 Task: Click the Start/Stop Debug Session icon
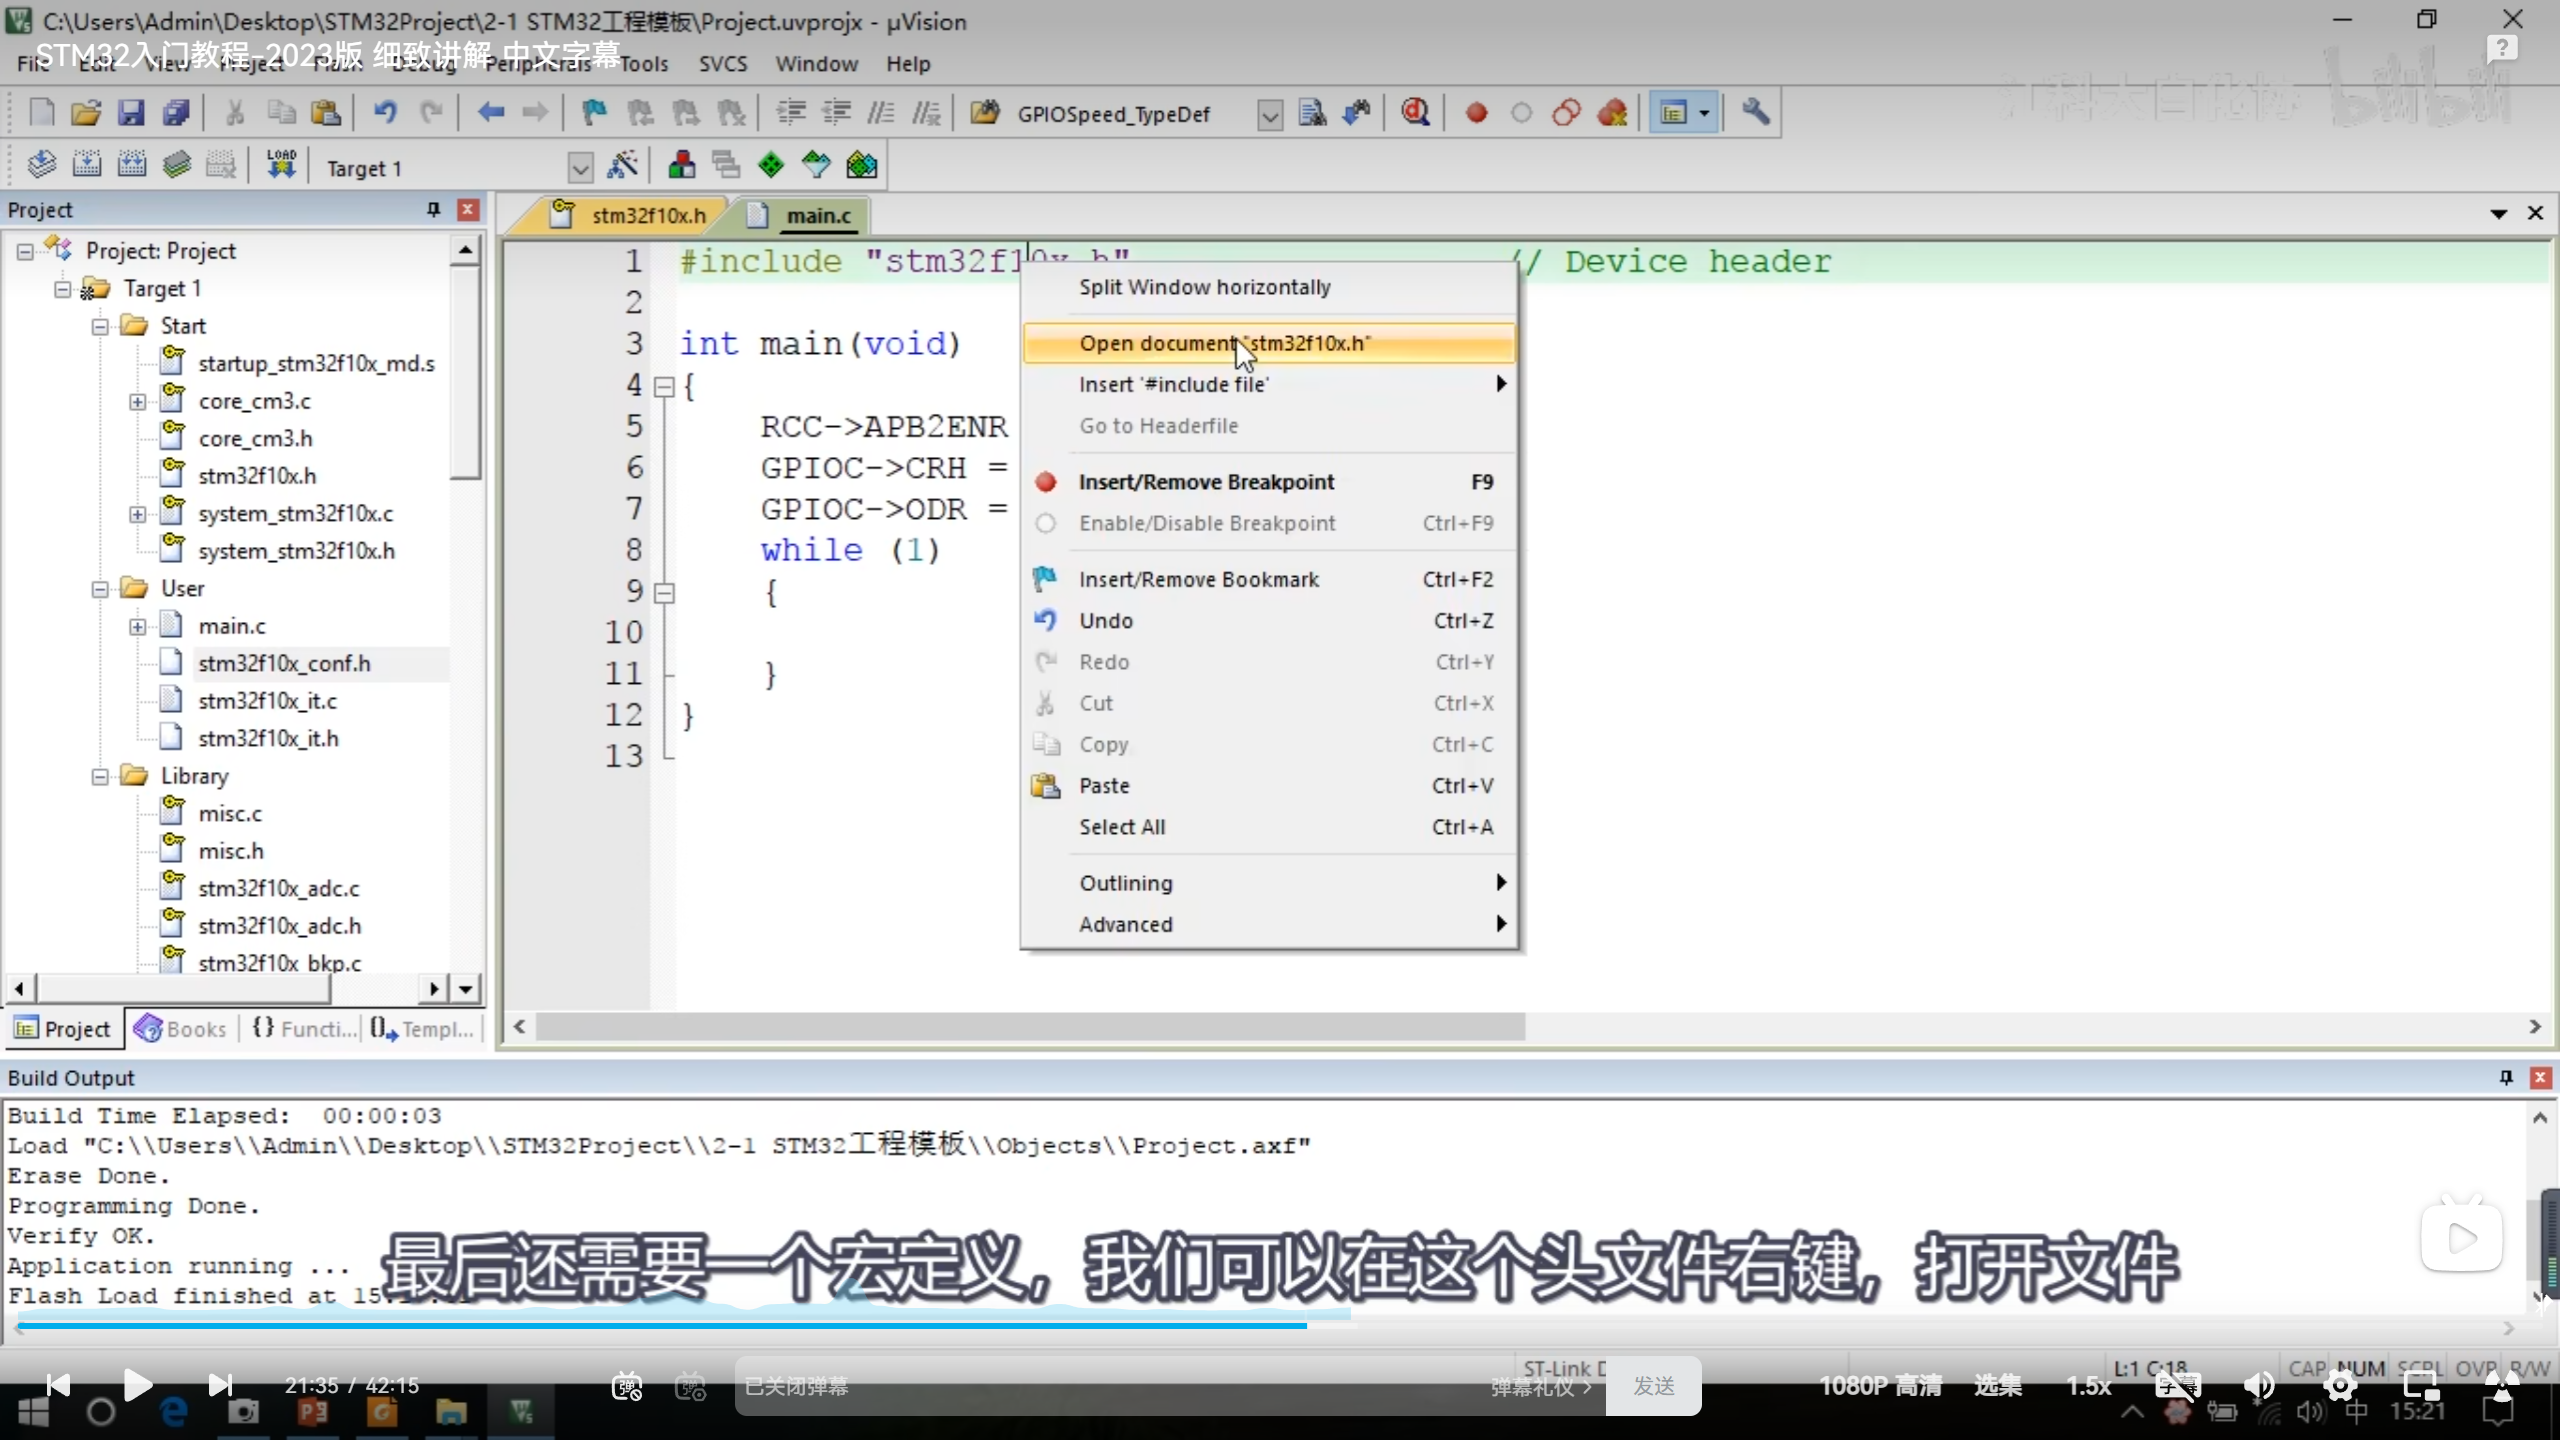pyautogui.click(x=1415, y=113)
